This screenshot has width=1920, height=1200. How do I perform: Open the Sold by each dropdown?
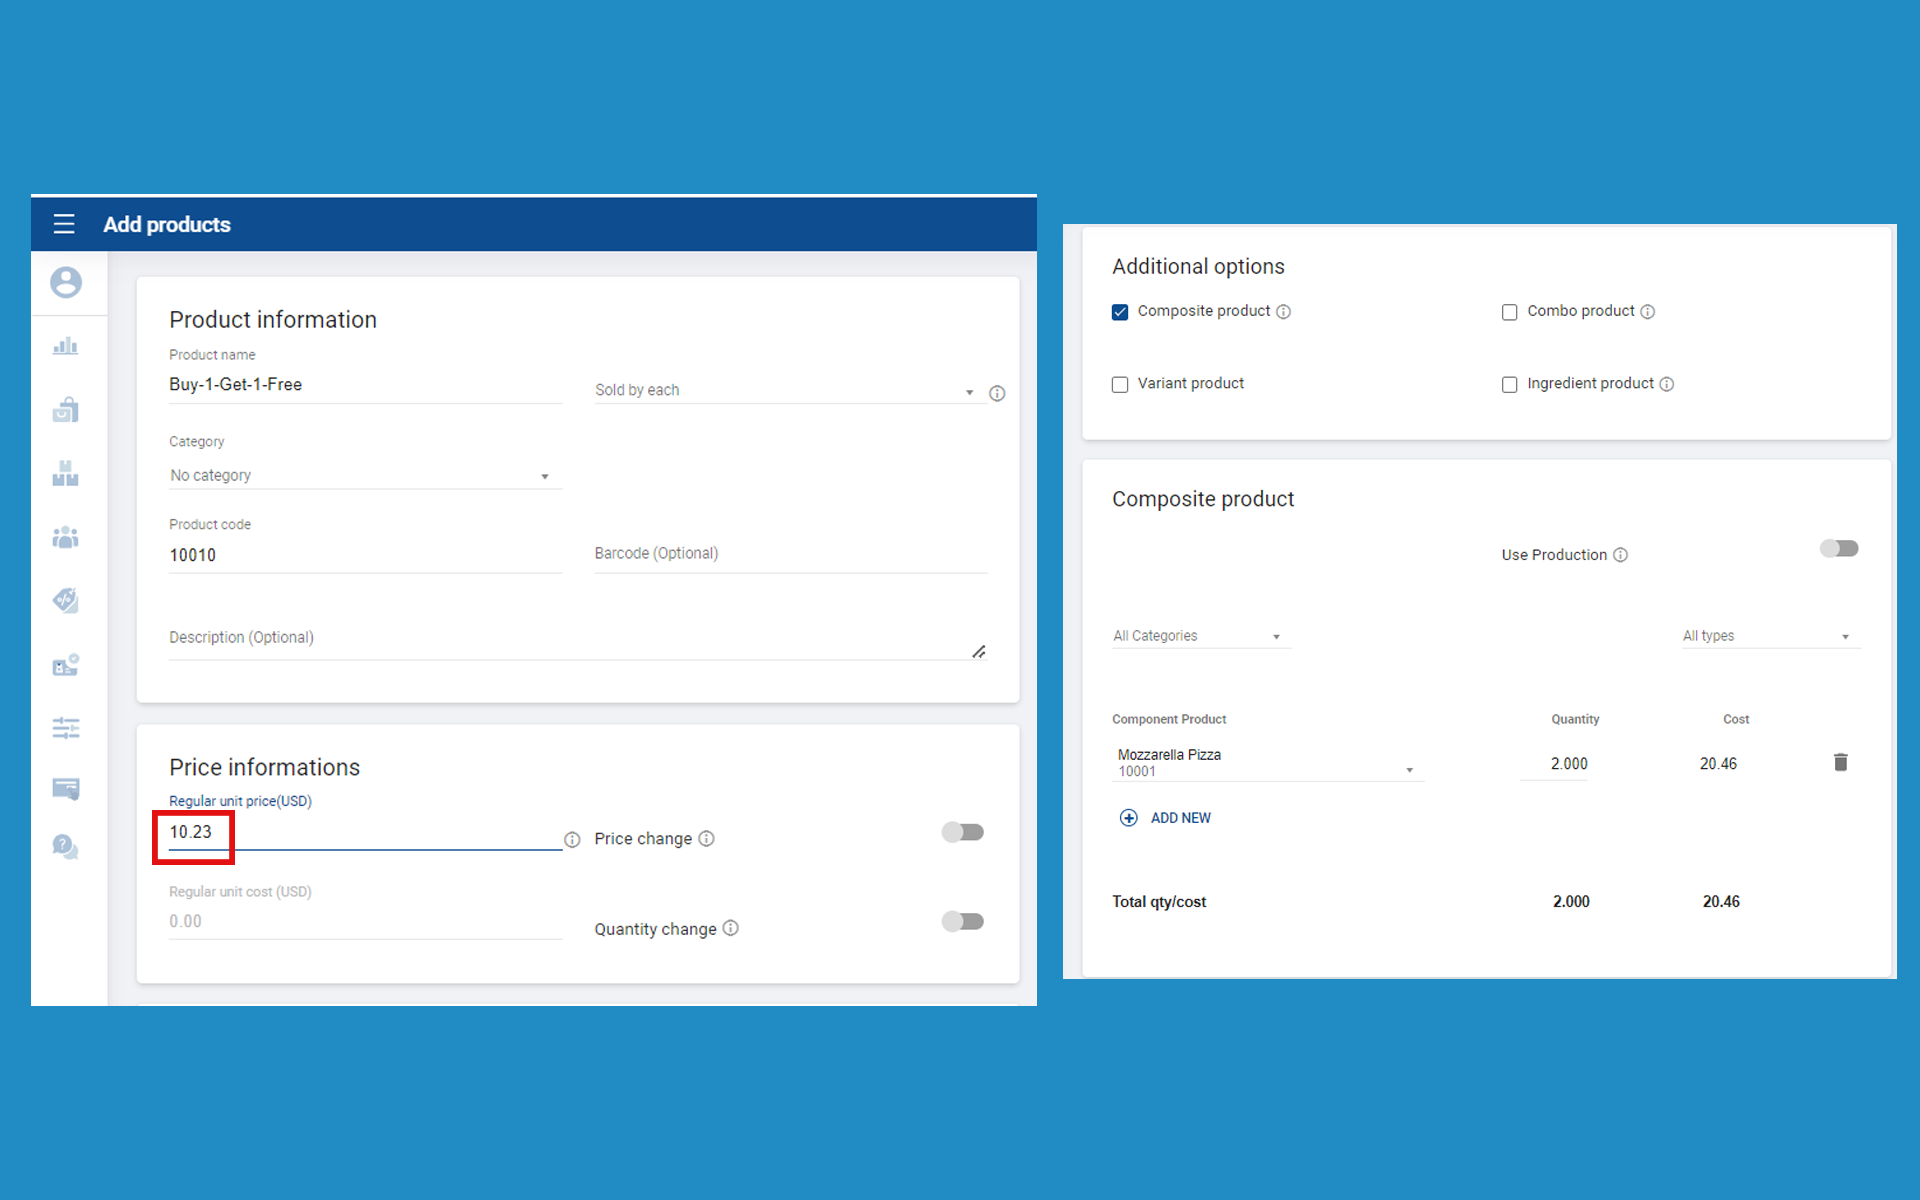click(783, 391)
